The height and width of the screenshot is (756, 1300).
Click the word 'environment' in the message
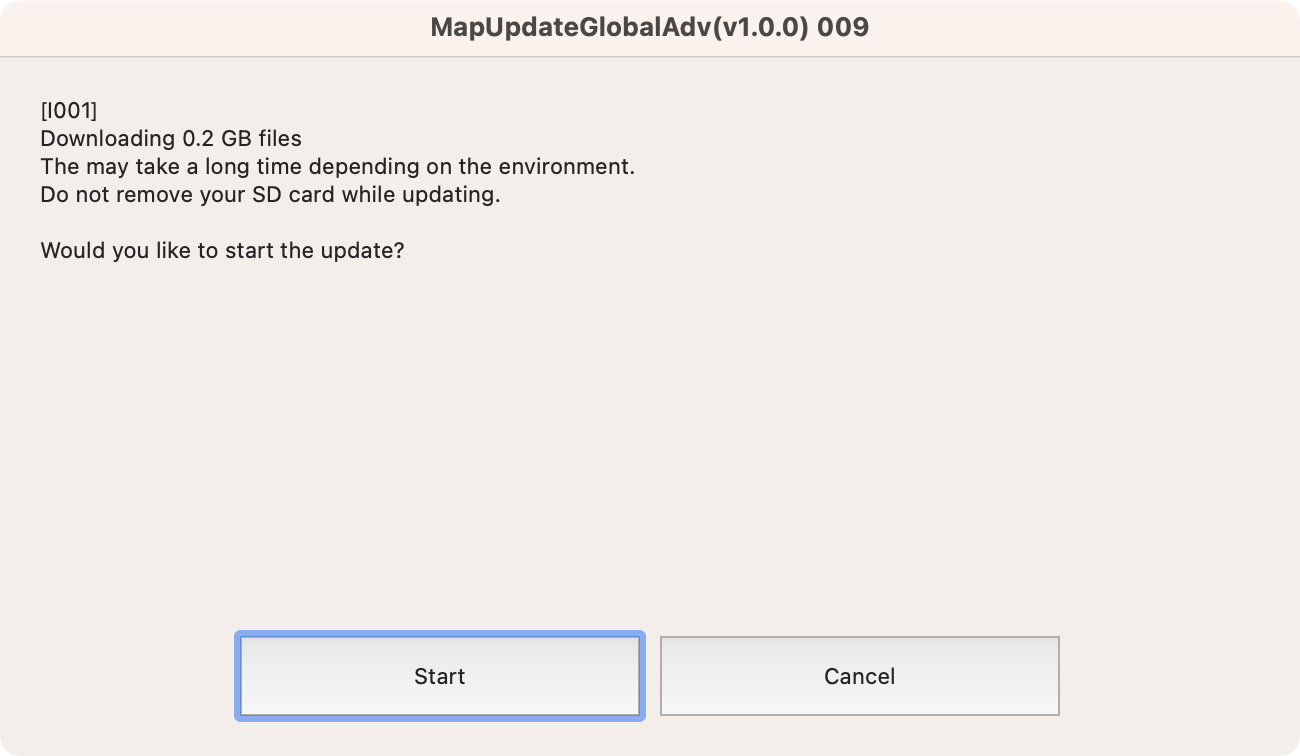coord(563,166)
